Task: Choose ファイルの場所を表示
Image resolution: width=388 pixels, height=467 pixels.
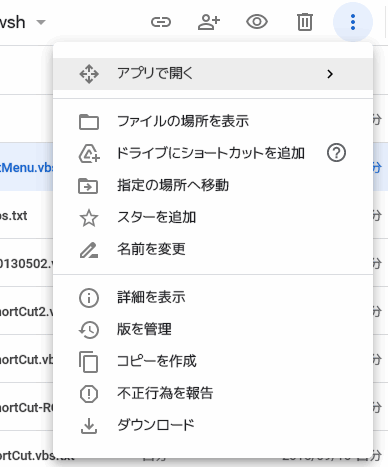Action: [213, 121]
